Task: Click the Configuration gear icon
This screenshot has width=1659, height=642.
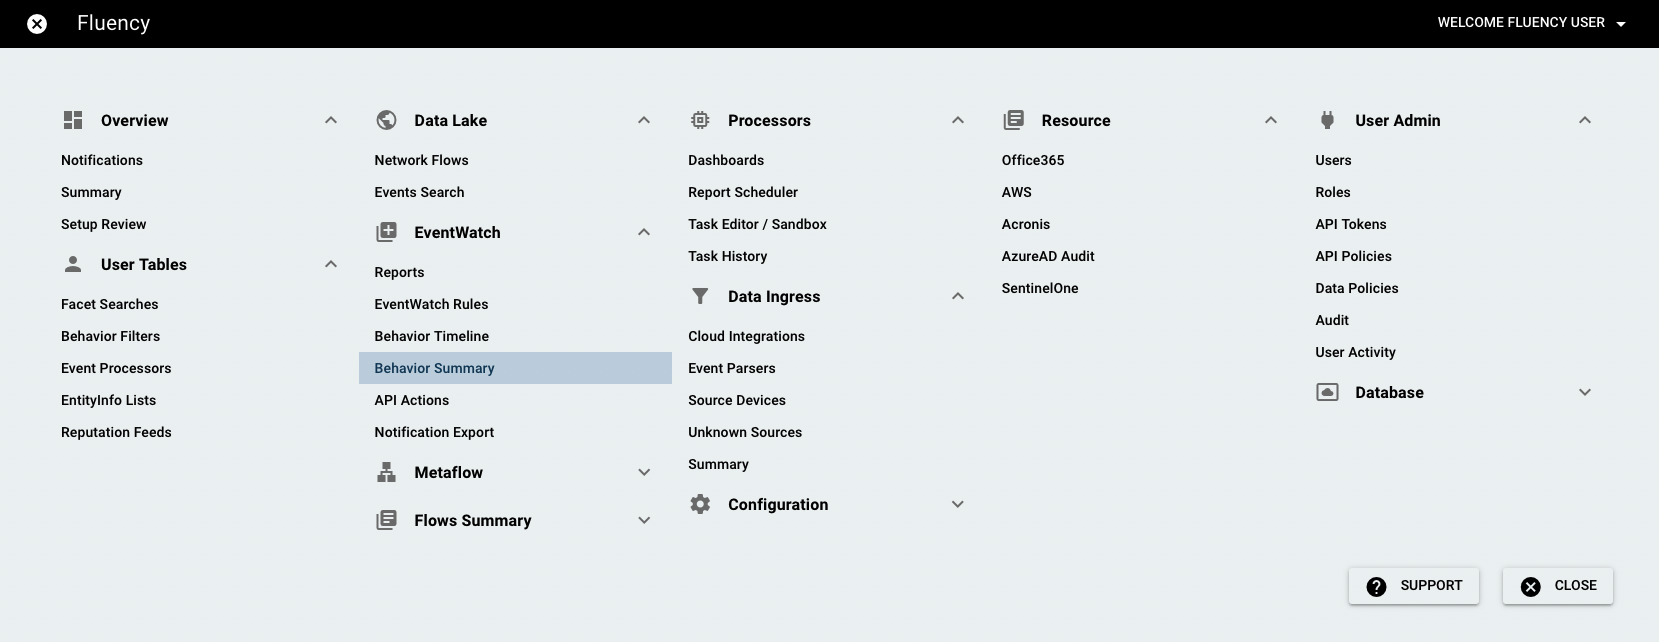Action: click(x=700, y=504)
